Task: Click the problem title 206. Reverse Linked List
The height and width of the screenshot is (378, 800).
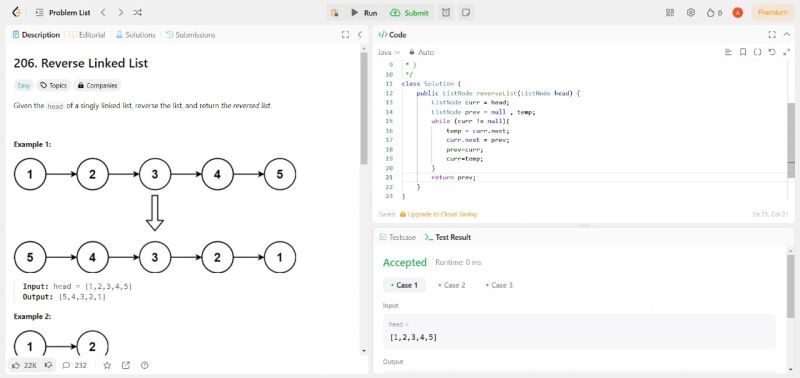Action: (81, 63)
